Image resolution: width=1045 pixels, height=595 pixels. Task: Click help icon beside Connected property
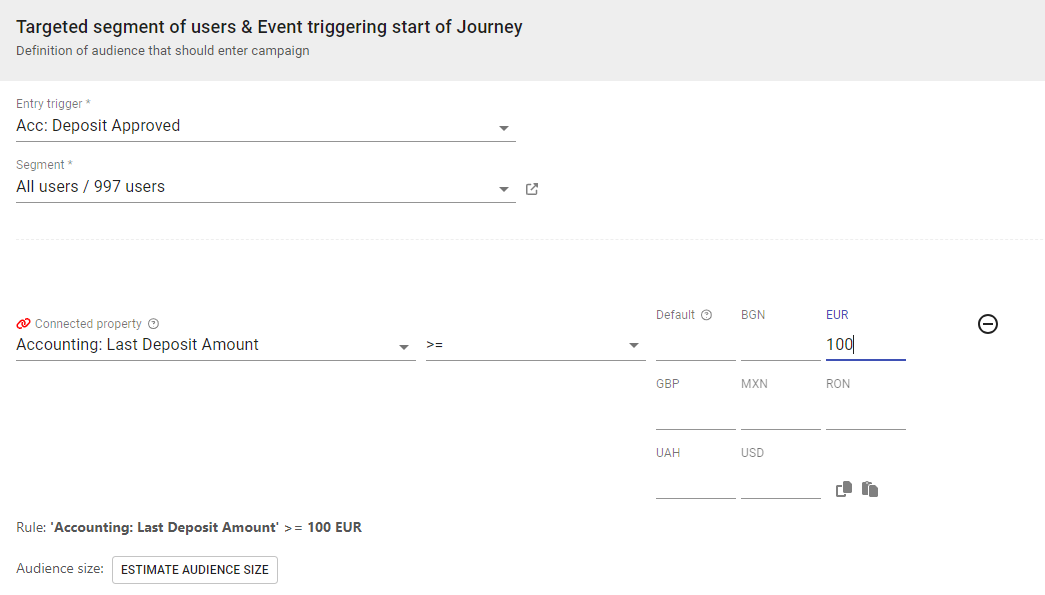pos(153,324)
